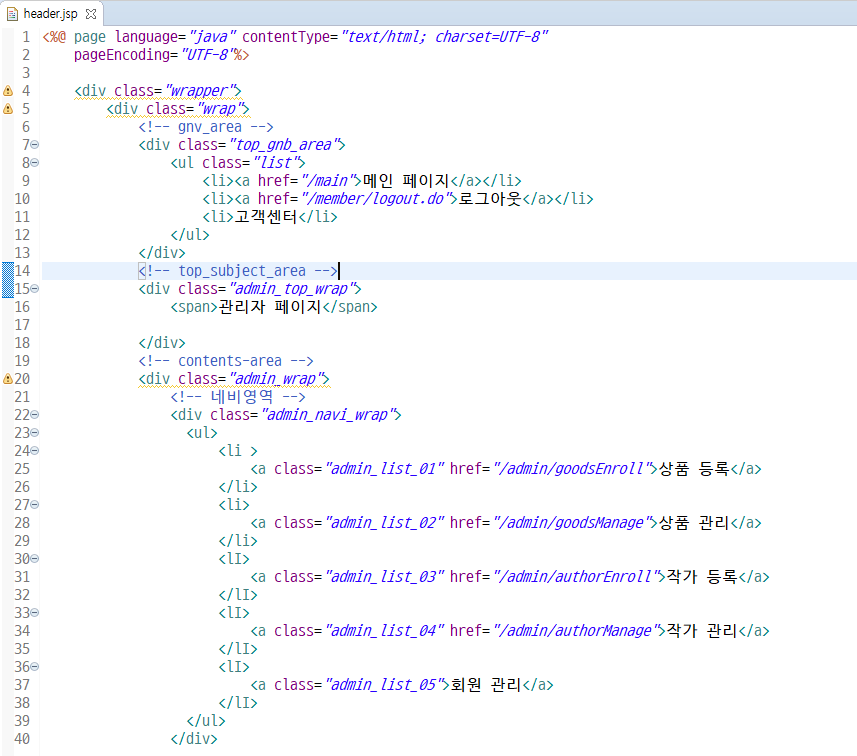Close the header.jsp tab
Screen dimensions: 857x756
[x=91, y=14]
